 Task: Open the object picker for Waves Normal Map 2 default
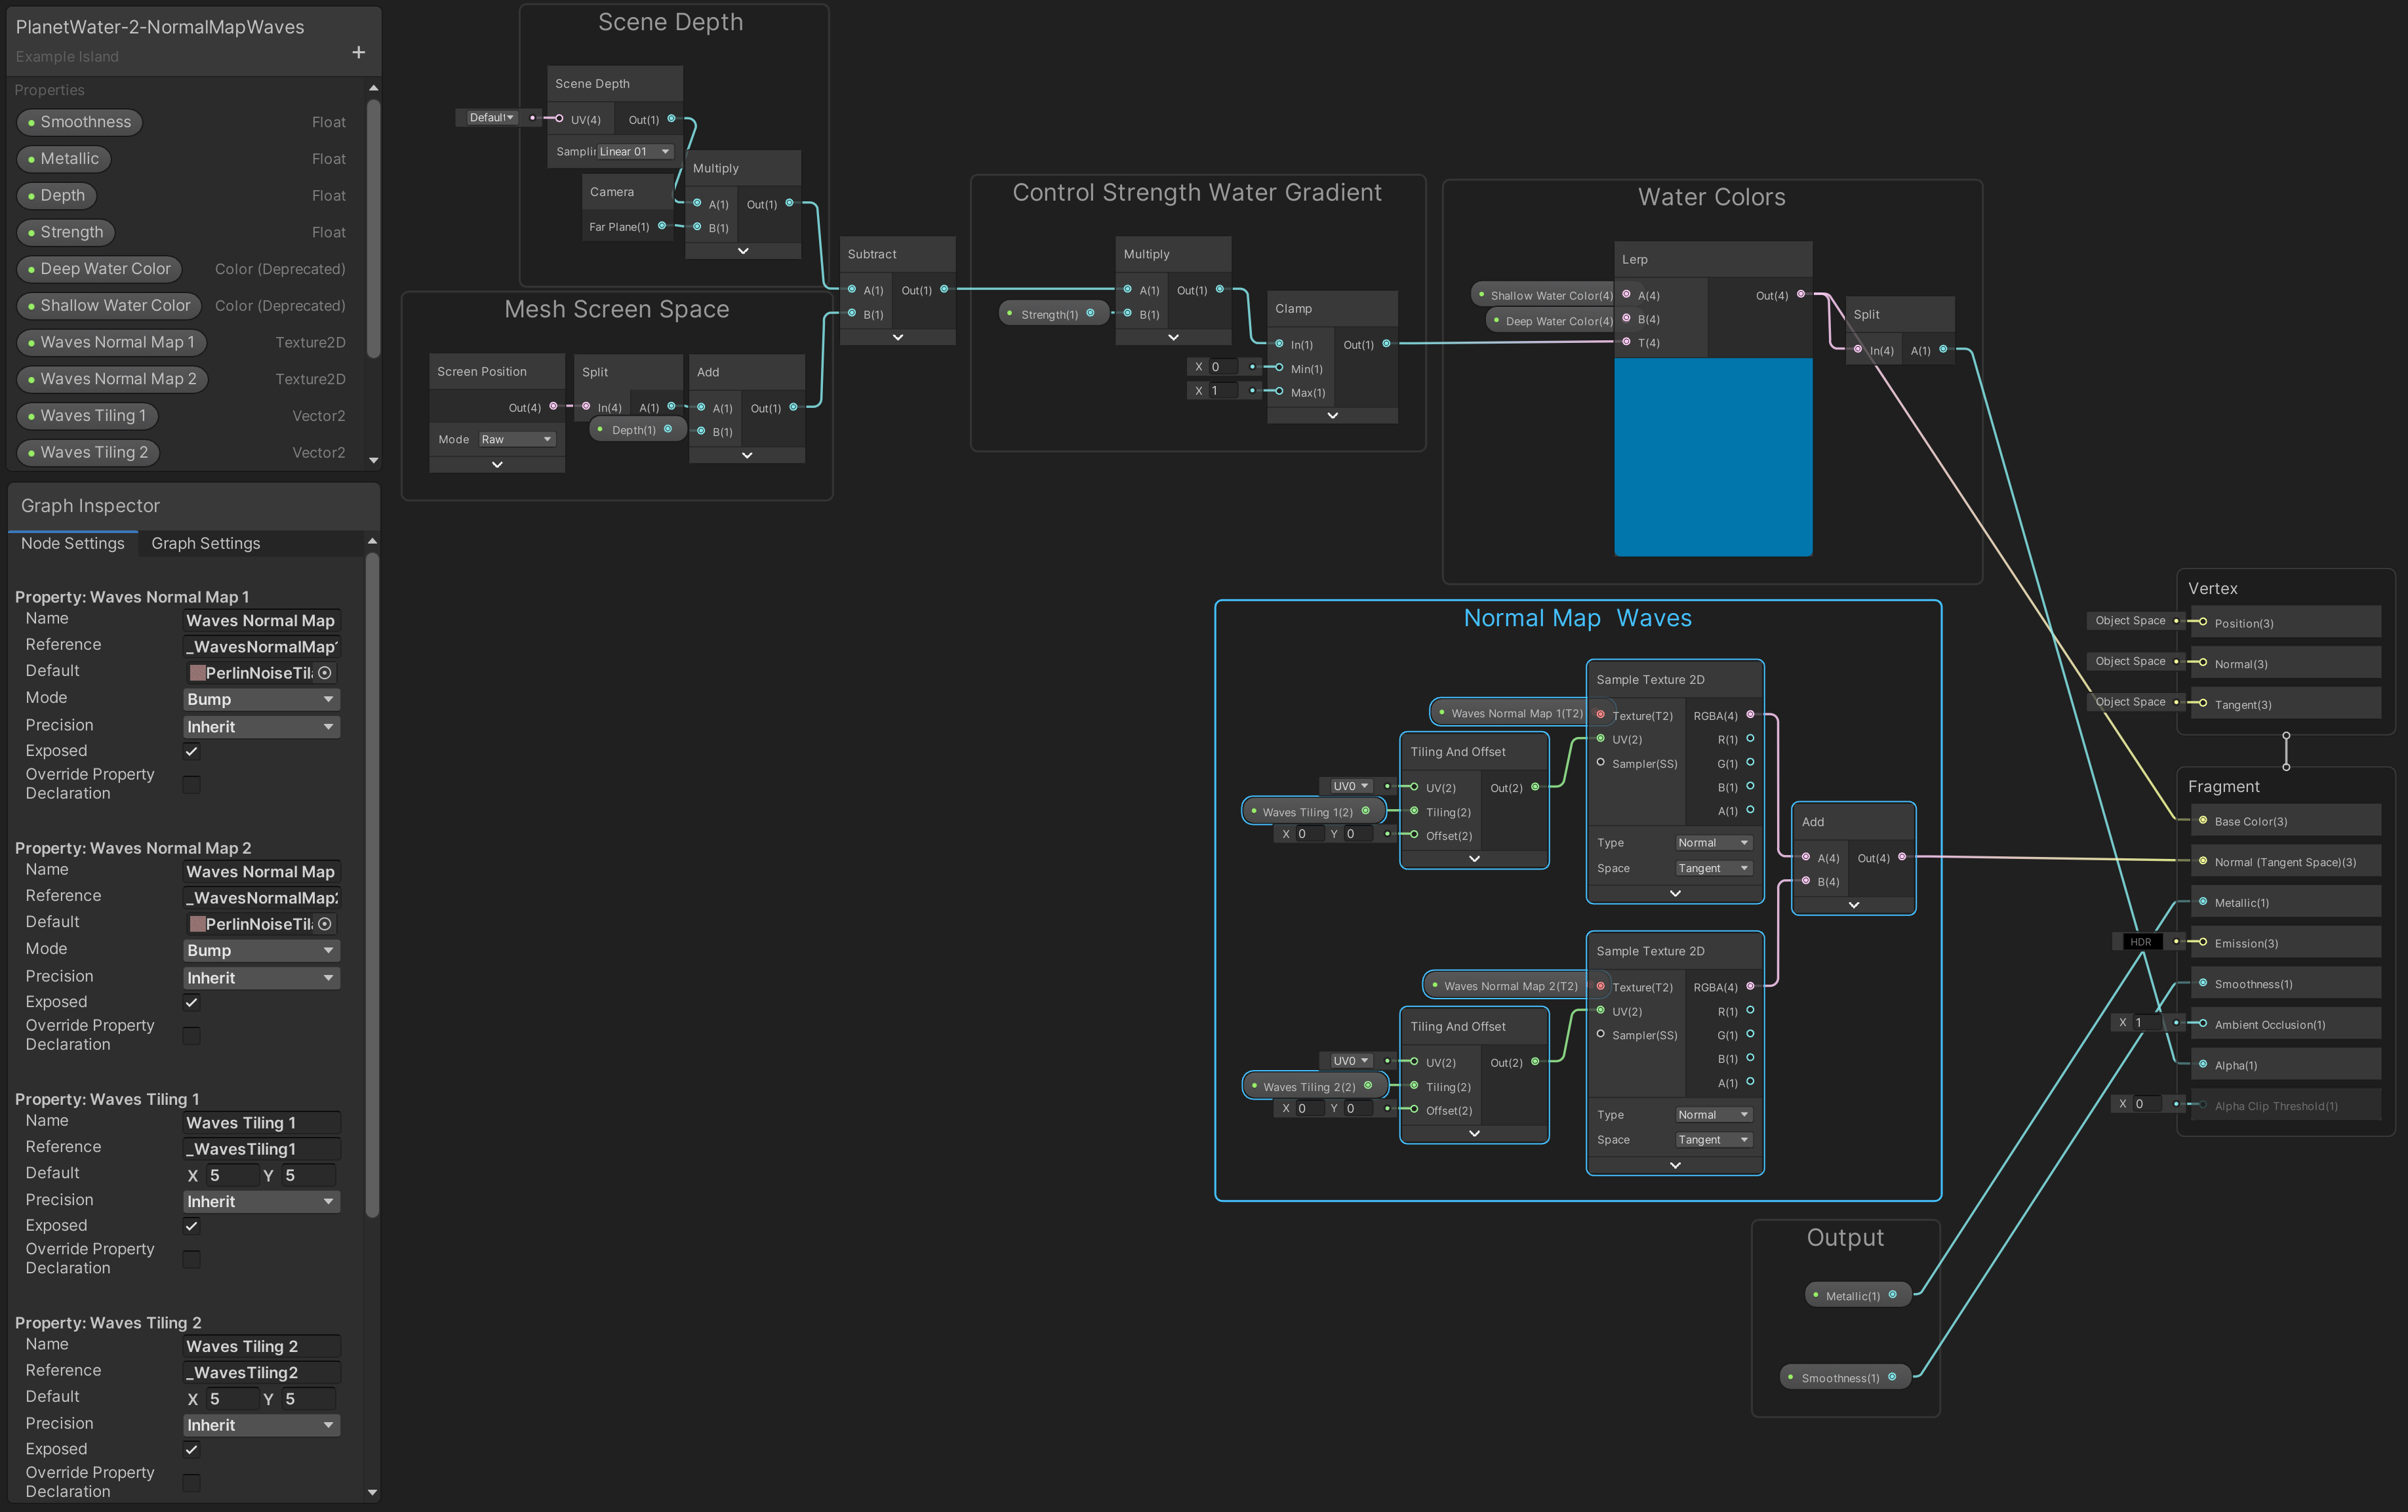(325, 924)
